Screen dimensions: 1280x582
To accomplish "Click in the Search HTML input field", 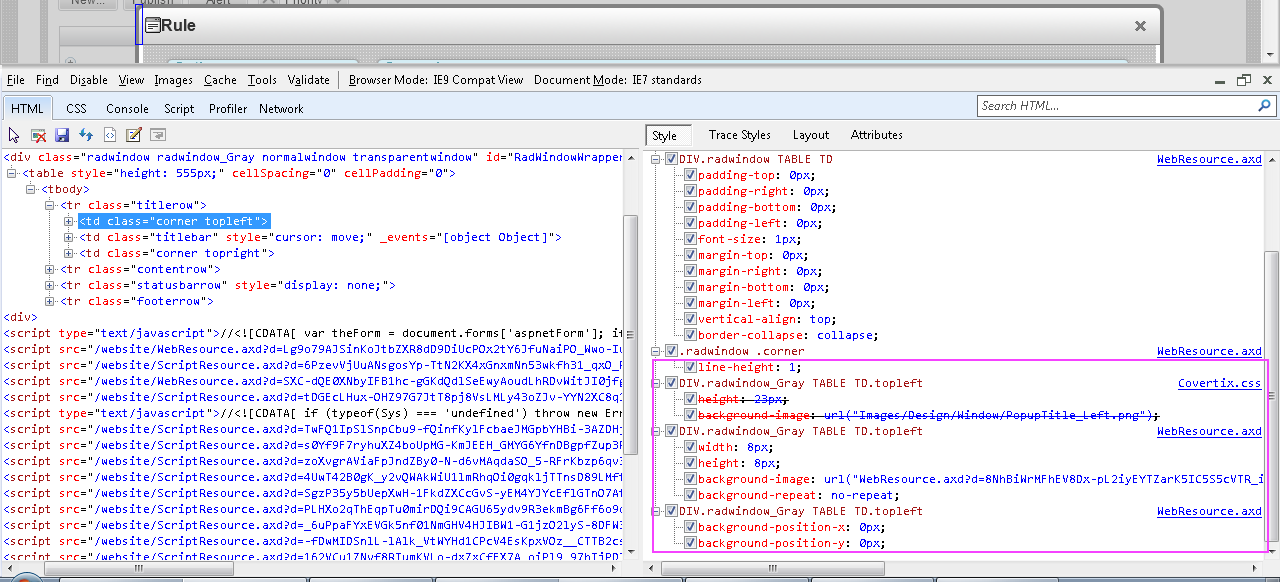I will click(x=1116, y=105).
